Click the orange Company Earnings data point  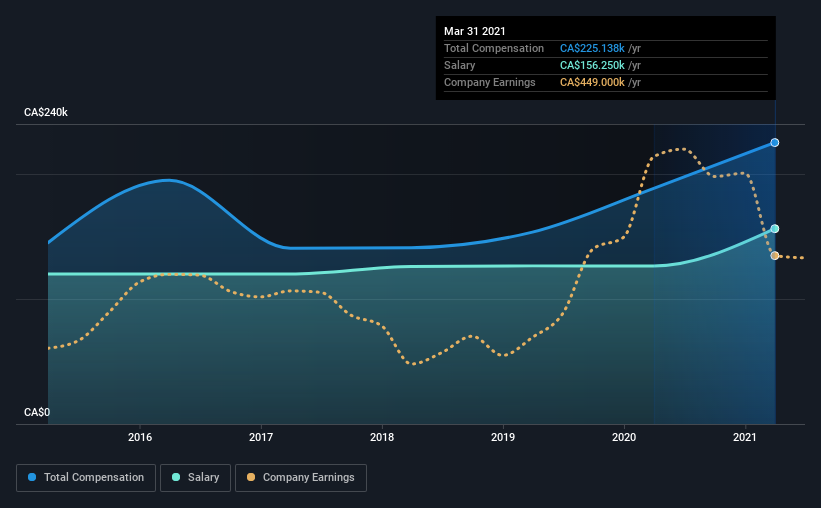click(774, 256)
